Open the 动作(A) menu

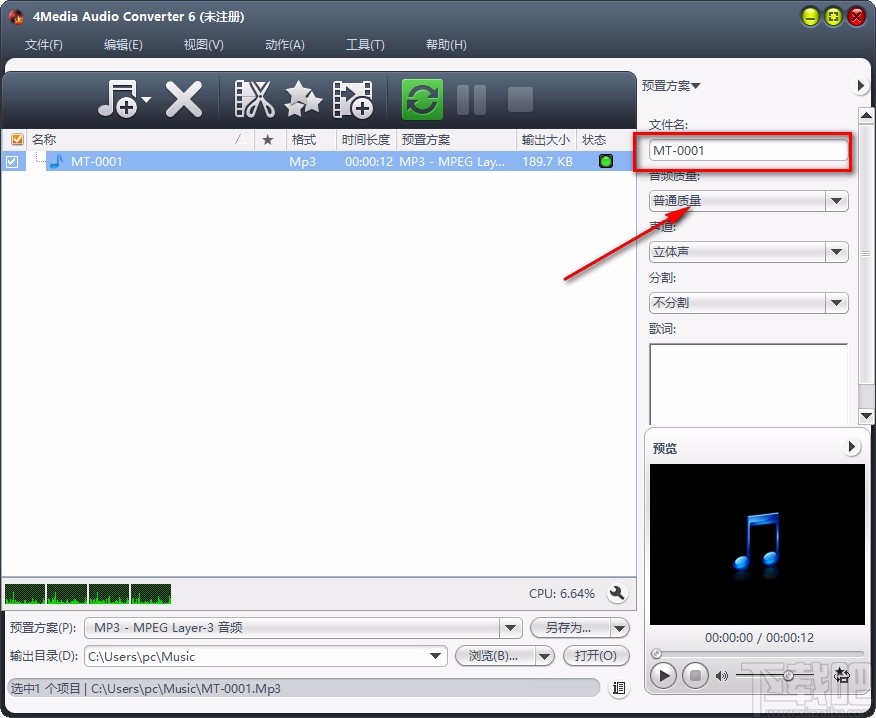[x=284, y=45]
